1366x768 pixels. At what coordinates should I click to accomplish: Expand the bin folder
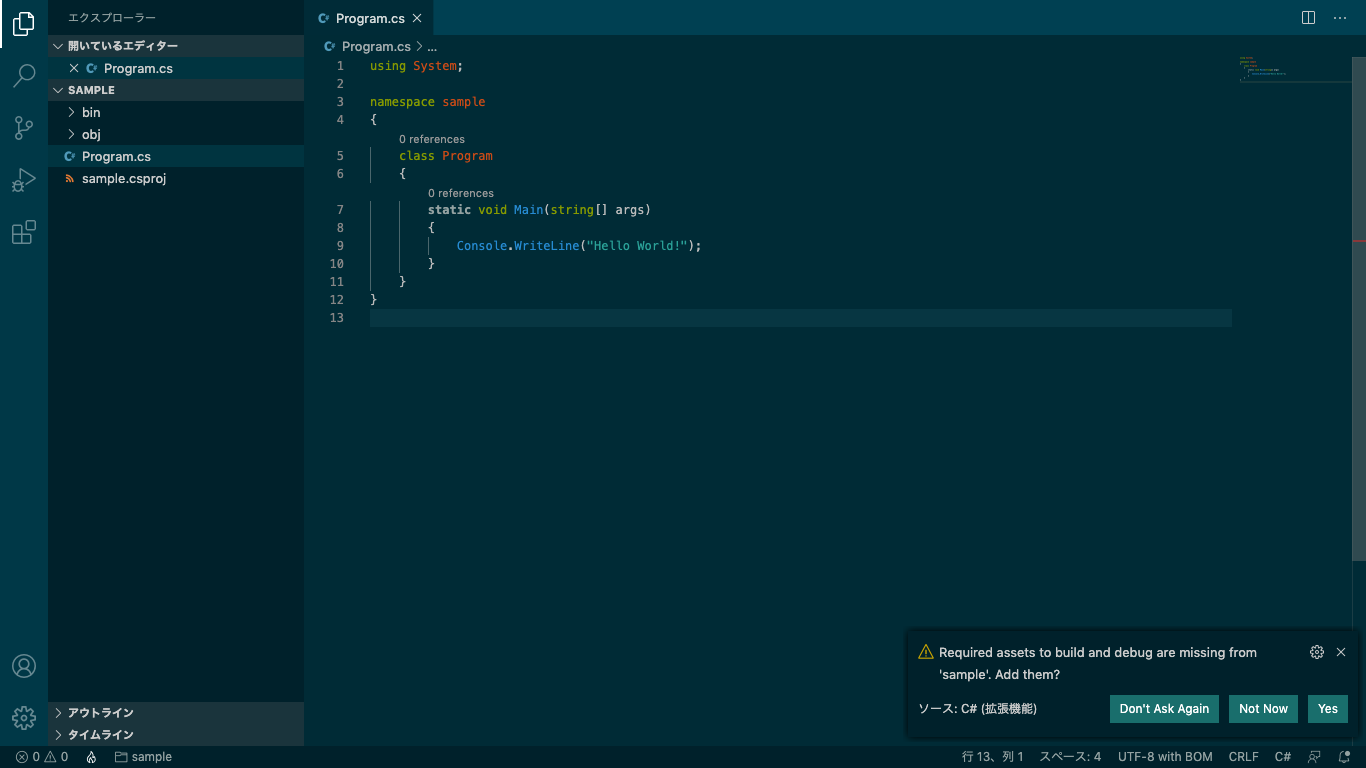(x=176, y=112)
